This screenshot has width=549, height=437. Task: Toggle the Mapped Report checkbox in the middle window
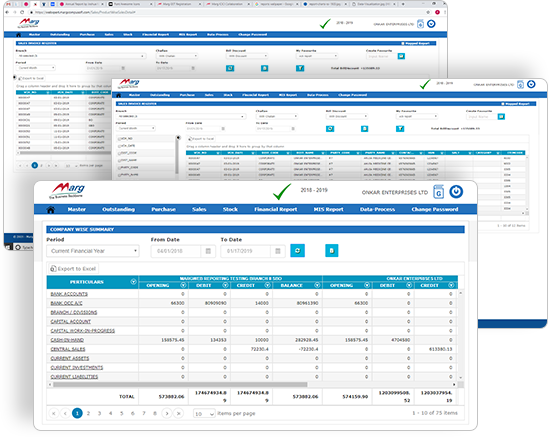pyautogui.click(x=503, y=104)
